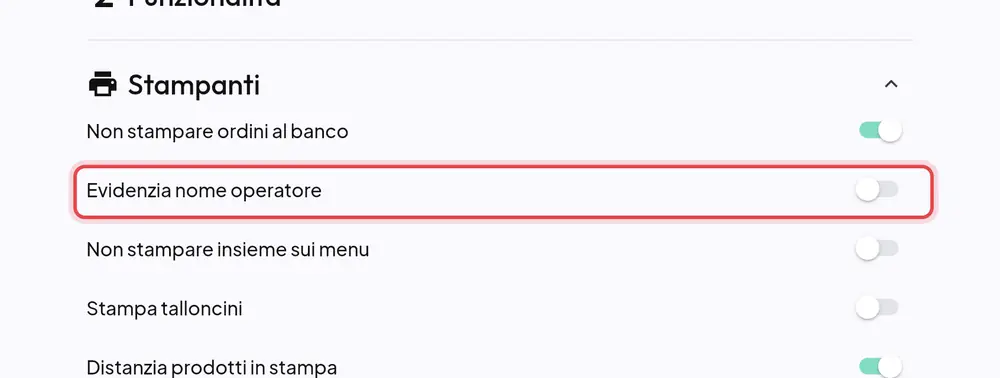Click the Stampa talloncini label text
Image resolution: width=1000 pixels, height=378 pixels.
[165, 309]
